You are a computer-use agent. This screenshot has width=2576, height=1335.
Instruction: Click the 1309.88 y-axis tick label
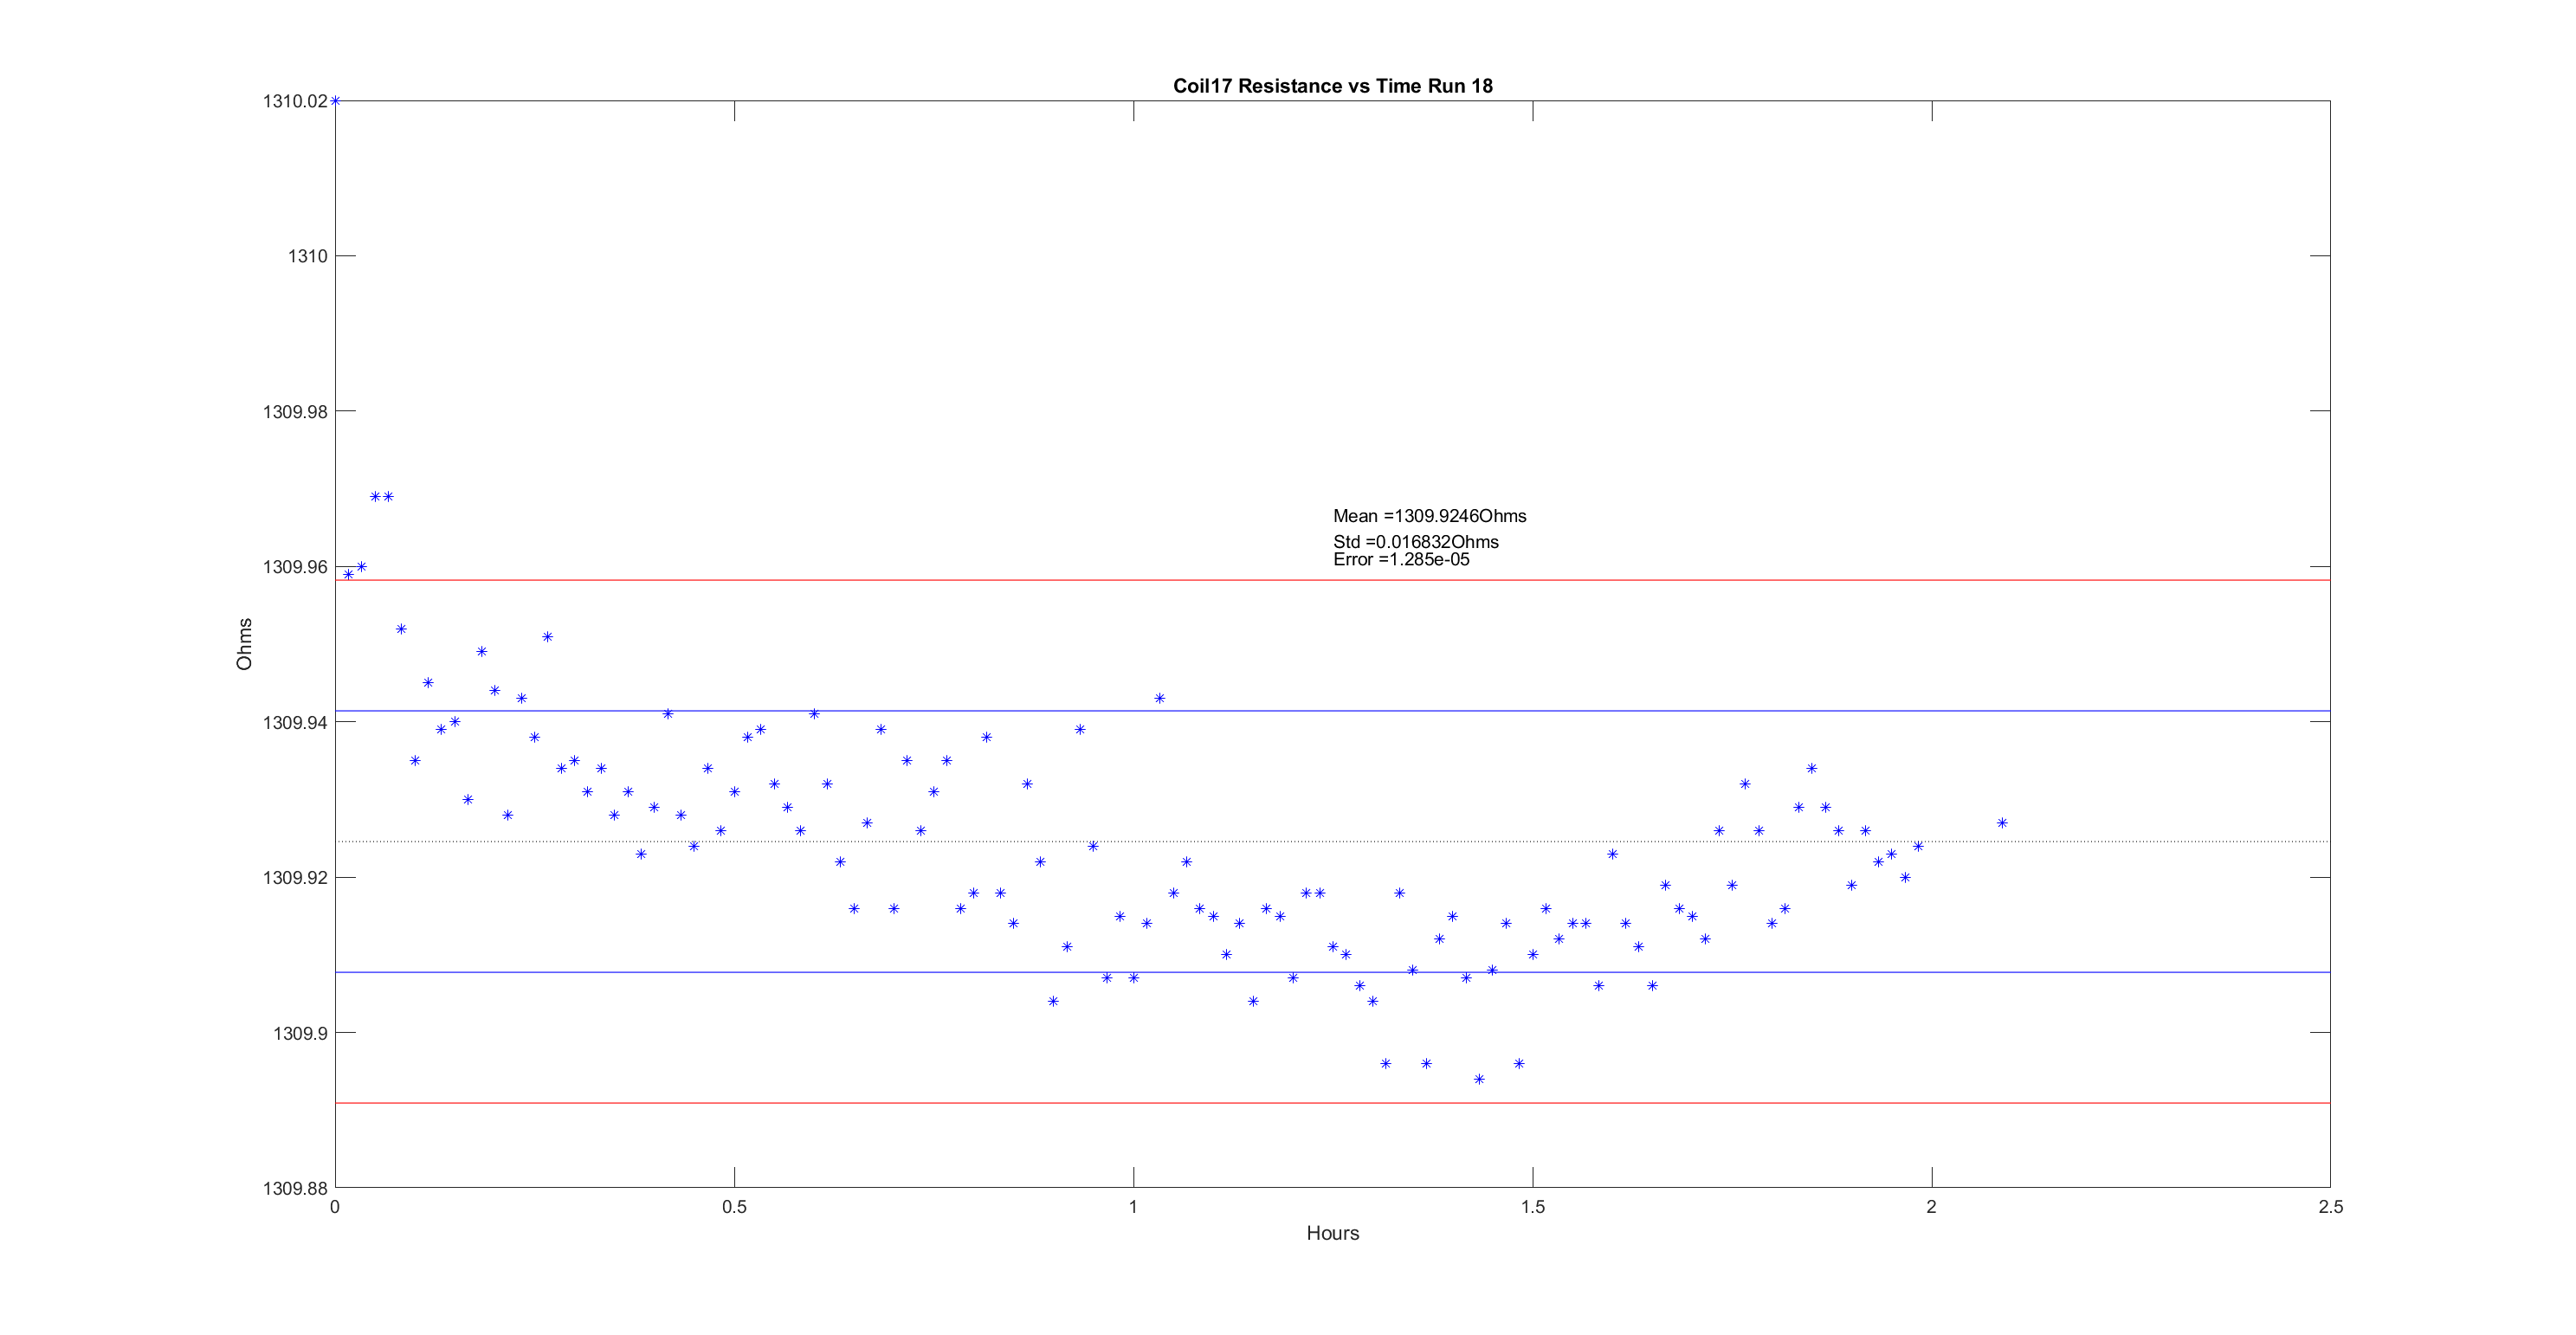(x=295, y=1188)
